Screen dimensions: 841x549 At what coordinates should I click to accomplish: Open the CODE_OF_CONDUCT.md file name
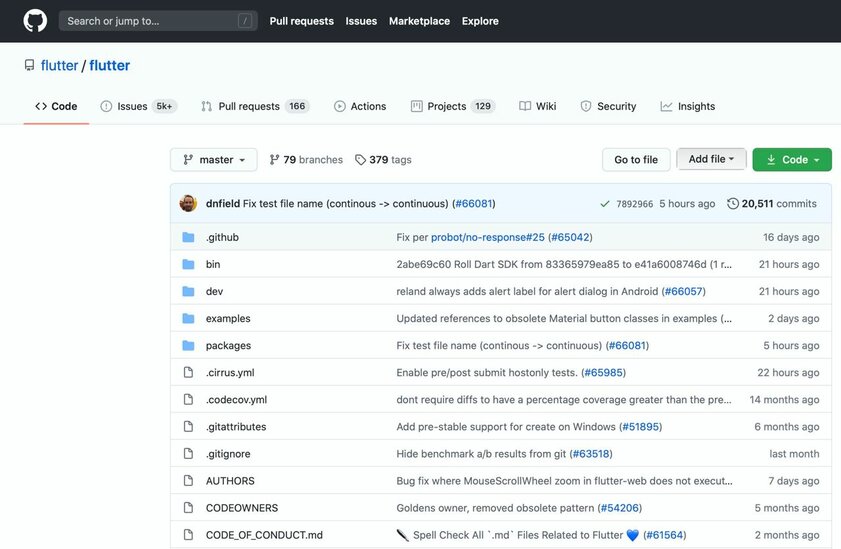(264, 535)
